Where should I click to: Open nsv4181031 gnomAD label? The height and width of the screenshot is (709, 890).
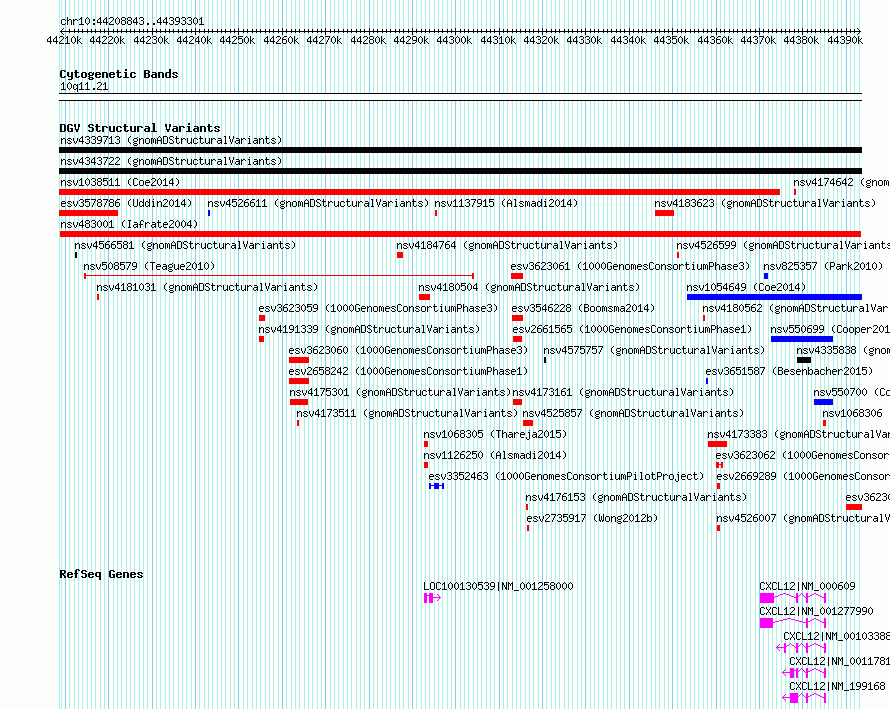click(x=207, y=287)
